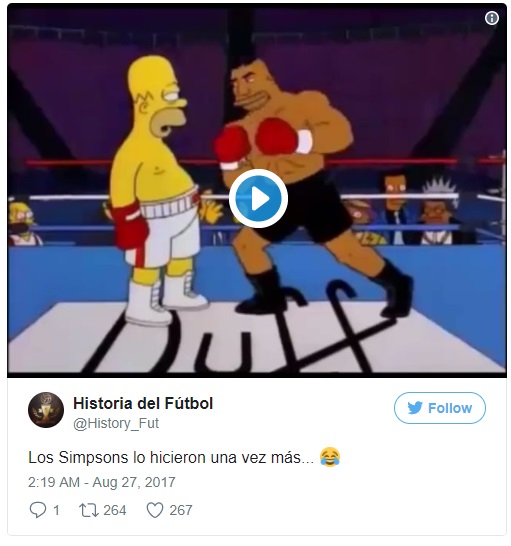Reply using the speech bubble icon
The height and width of the screenshot is (546, 511).
pyautogui.click(x=38, y=510)
